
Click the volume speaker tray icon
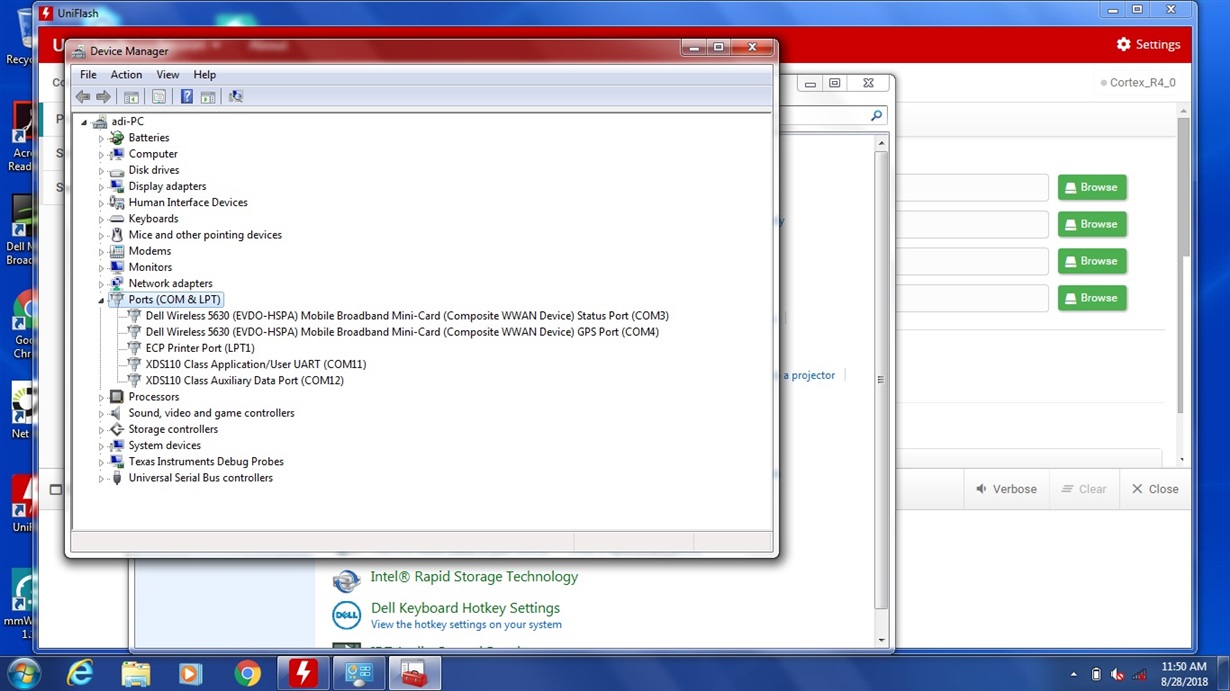click(1117, 675)
